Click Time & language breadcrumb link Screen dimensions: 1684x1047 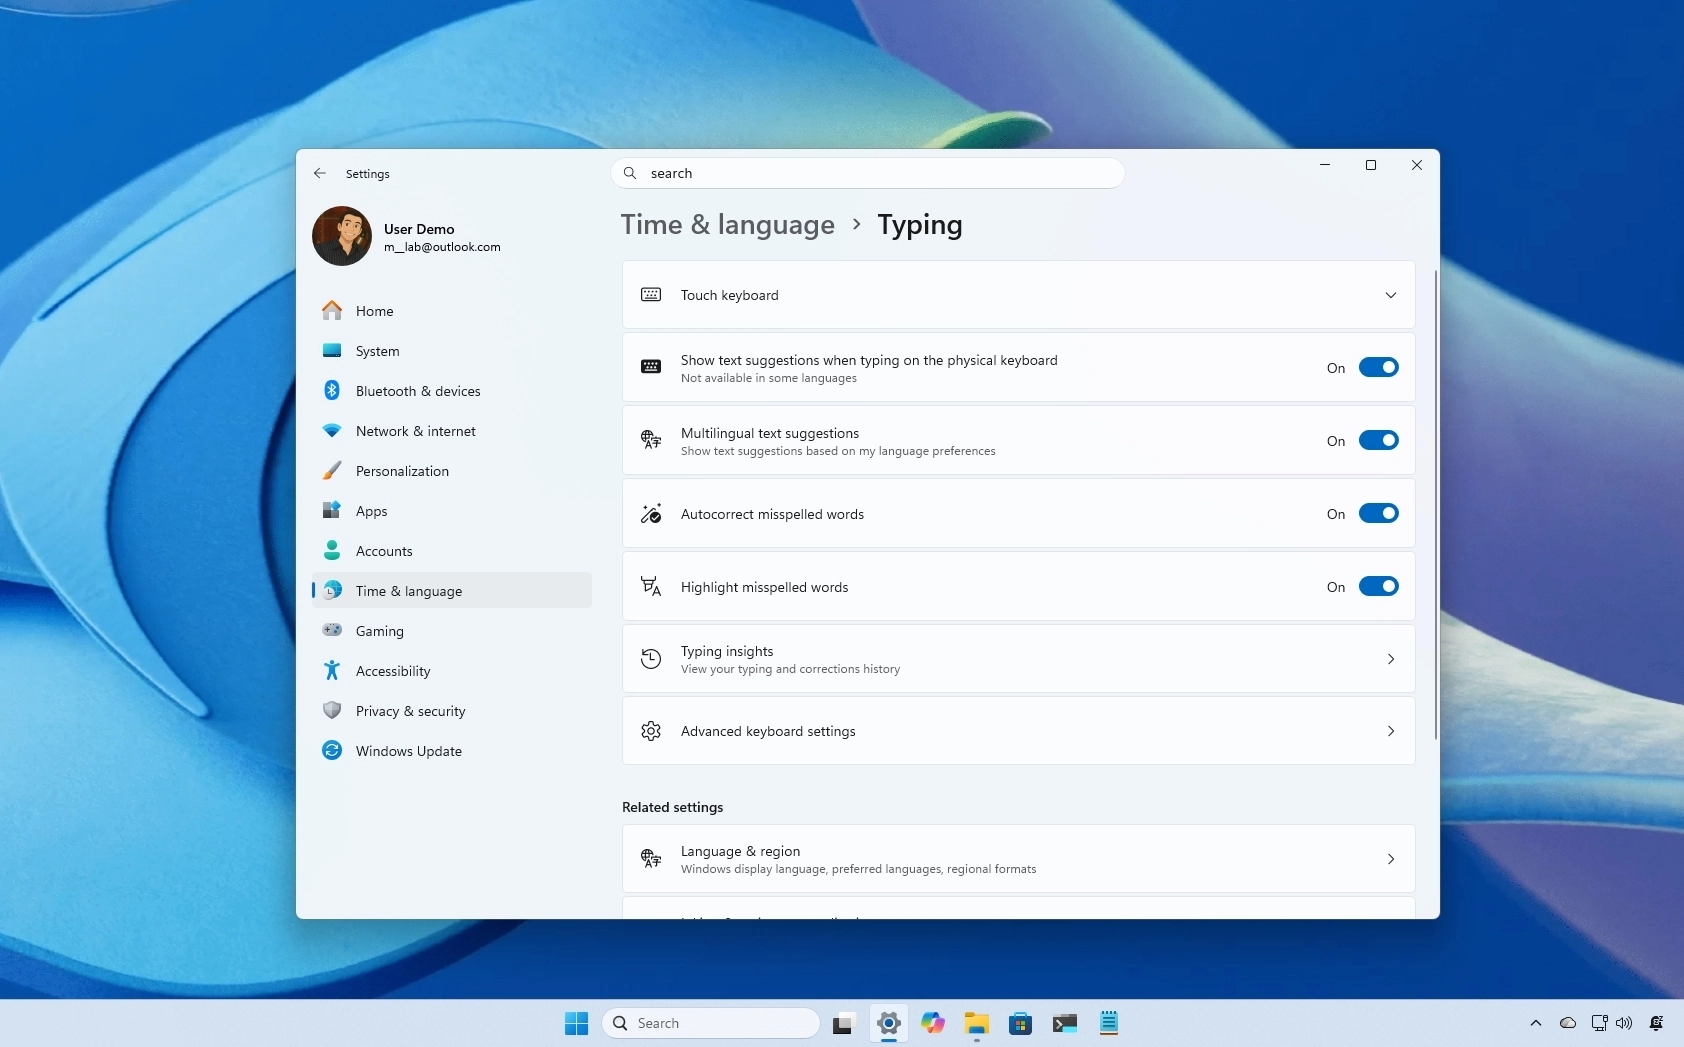point(727,225)
